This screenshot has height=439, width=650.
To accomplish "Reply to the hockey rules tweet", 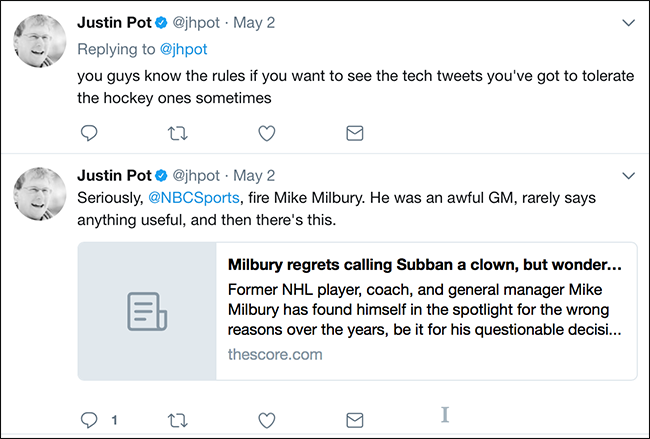I will (x=88, y=133).
